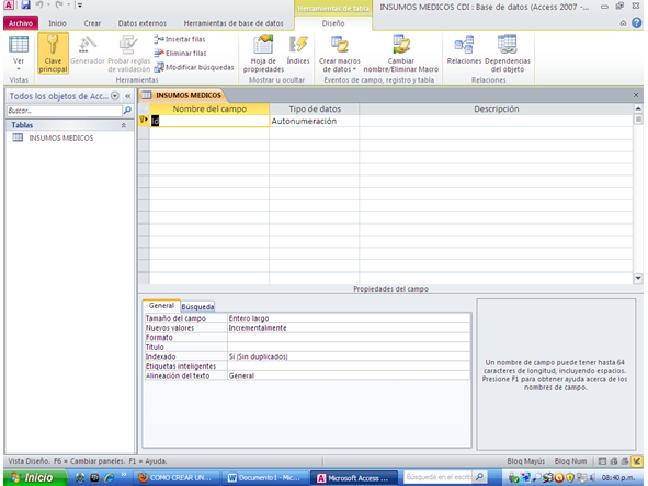Click the Nombre del campo column header
Screen dimensions: 648x486
click(x=209, y=109)
